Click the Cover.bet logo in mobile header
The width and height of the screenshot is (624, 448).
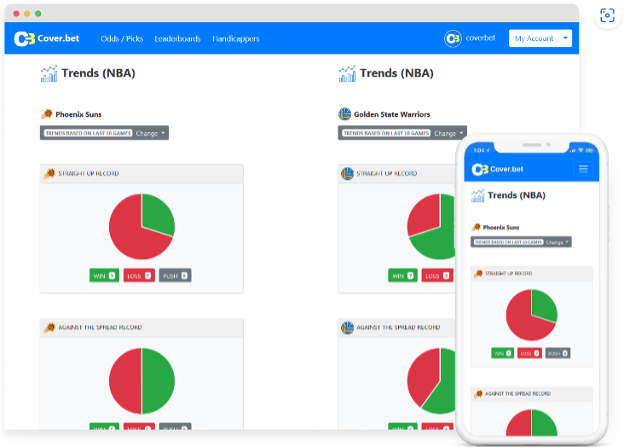click(x=497, y=169)
